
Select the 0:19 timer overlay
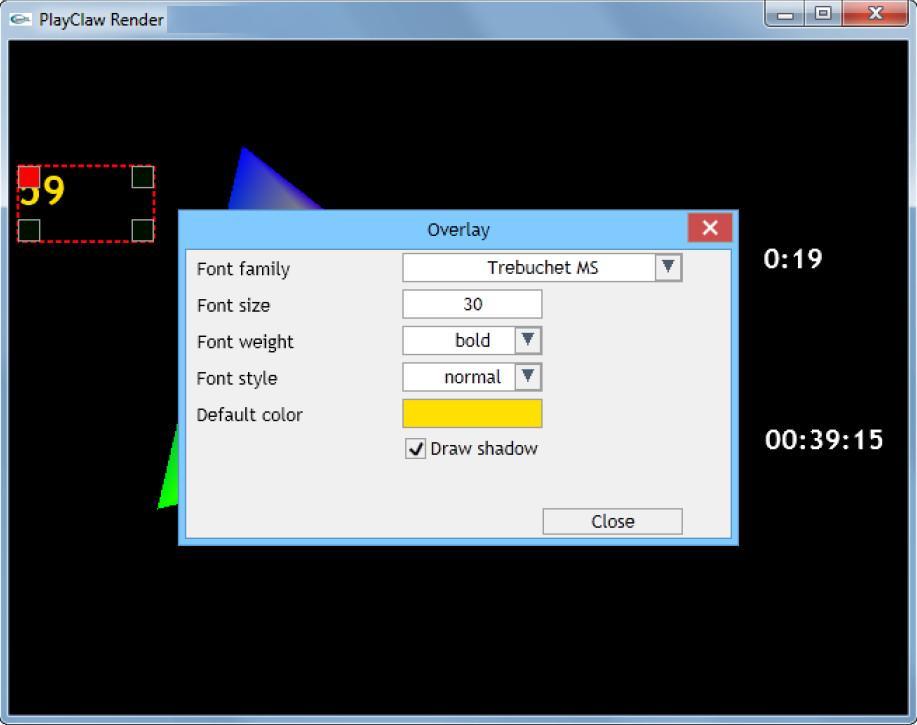tap(792, 259)
